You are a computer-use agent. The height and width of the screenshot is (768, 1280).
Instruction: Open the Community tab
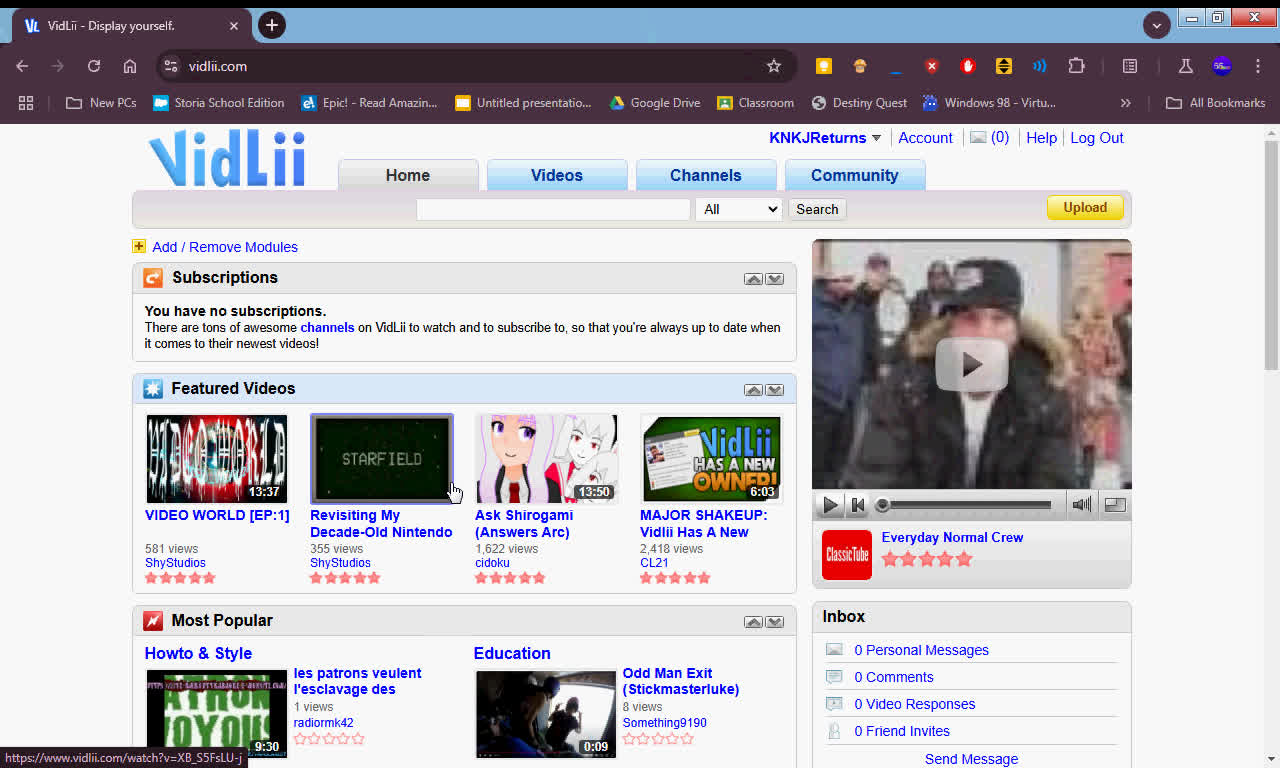(854, 175)
